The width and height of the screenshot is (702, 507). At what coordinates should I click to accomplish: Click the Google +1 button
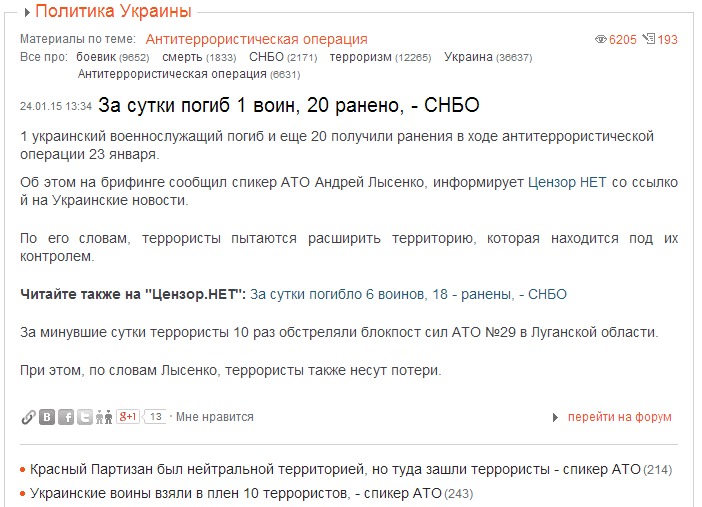pyautogui.click(x=128, y=417)
